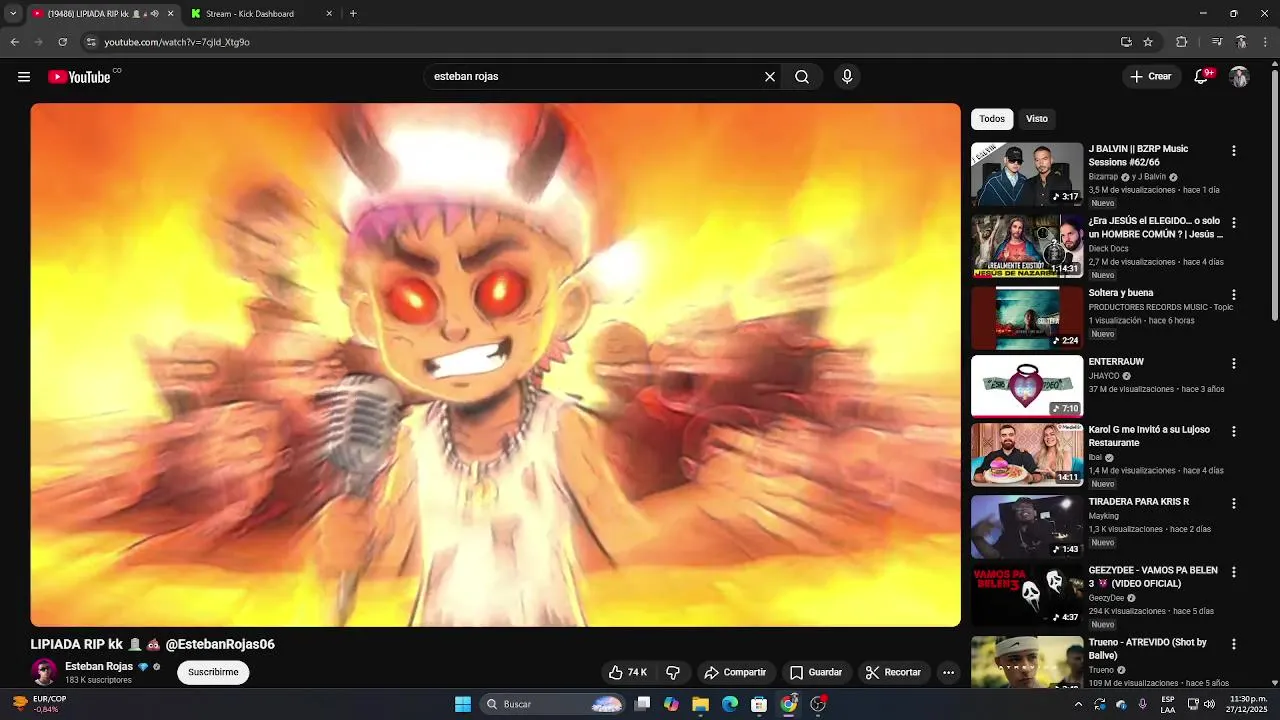Open options for Sobera y buena
Viewport: 1280px width, 720px height.
click(x=1233, y=295)
